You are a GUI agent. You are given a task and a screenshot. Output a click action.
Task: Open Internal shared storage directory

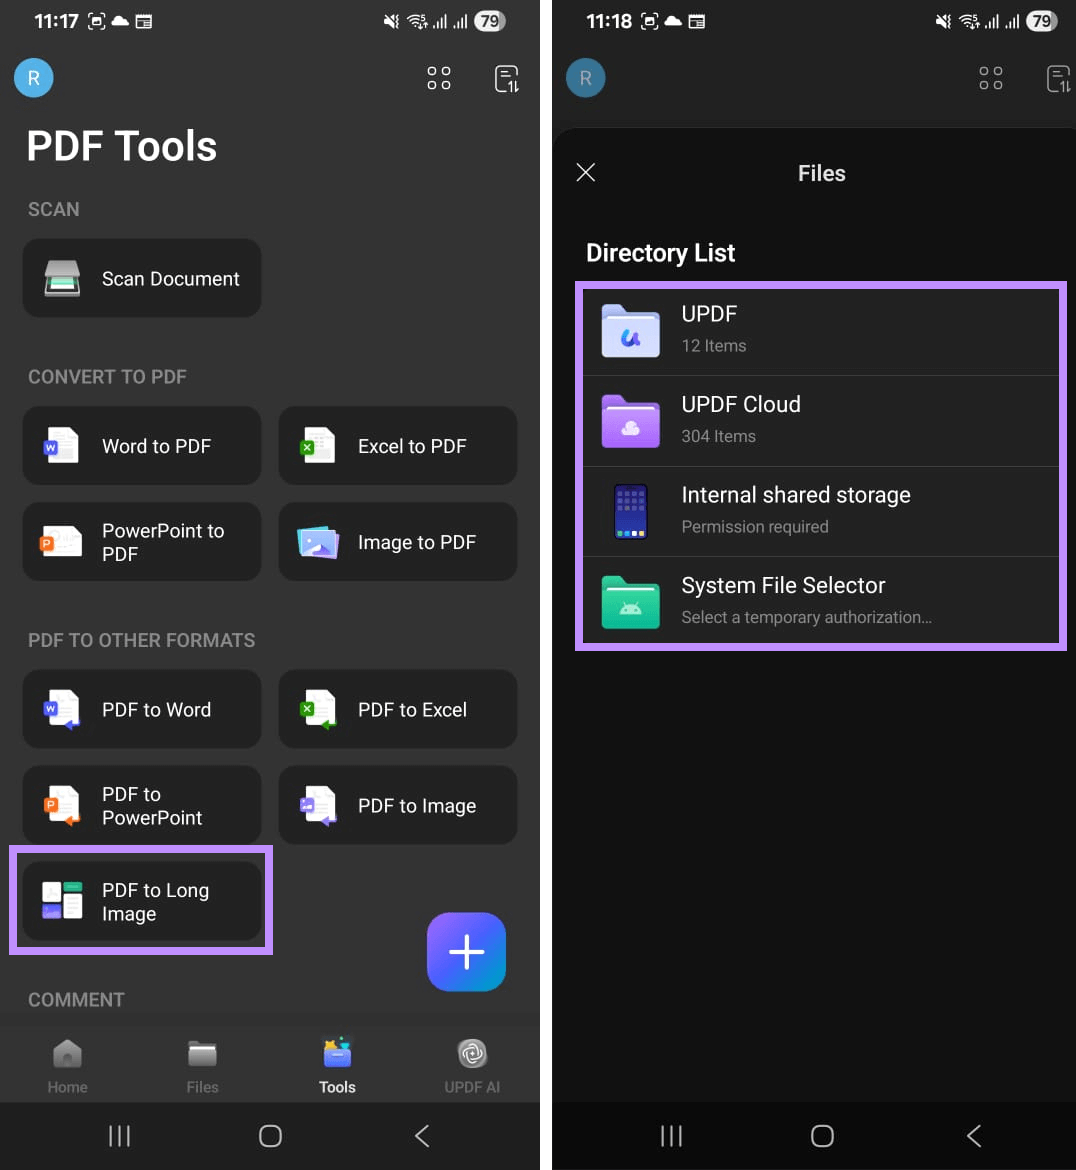[x=821, y=511]
